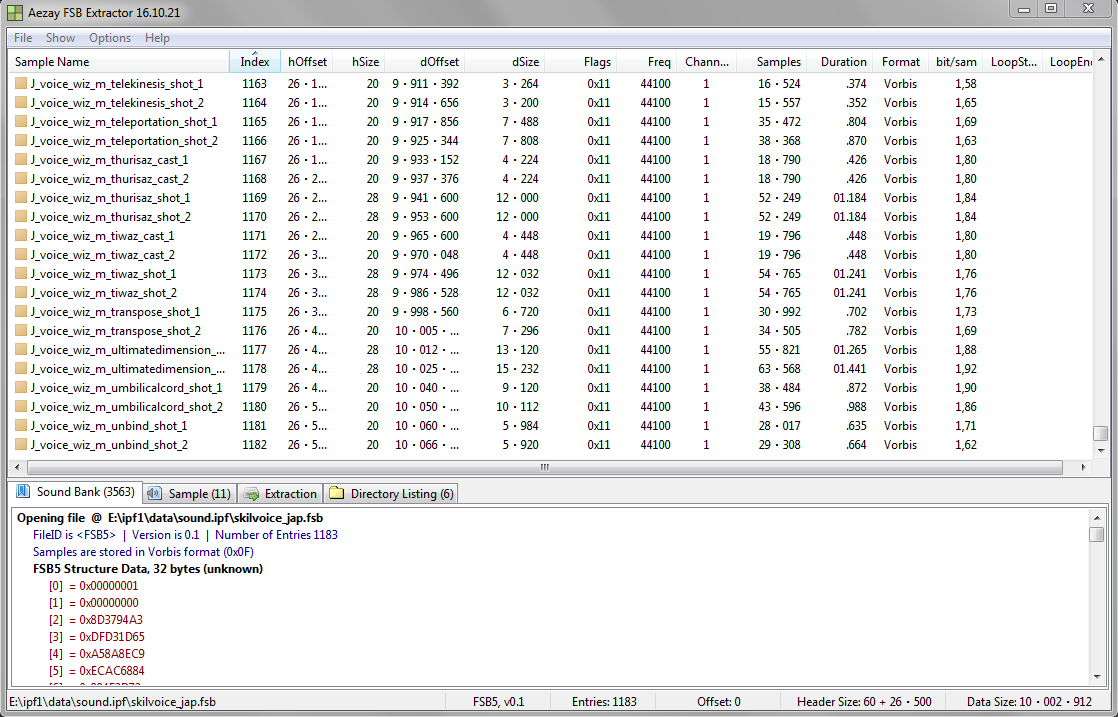The width and height of the screenshot is (1118, 717).
Task: Sort by the Sample Name column header
Action: tap(118, 61)
